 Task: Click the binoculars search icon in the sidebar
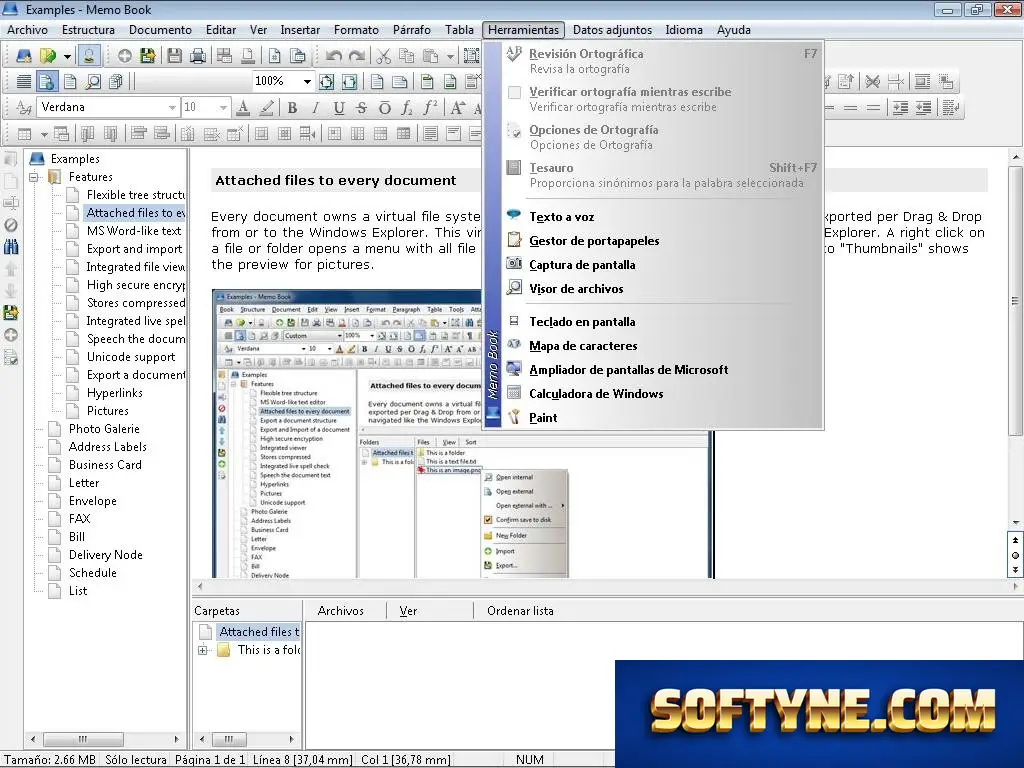(x=11, y=247)
